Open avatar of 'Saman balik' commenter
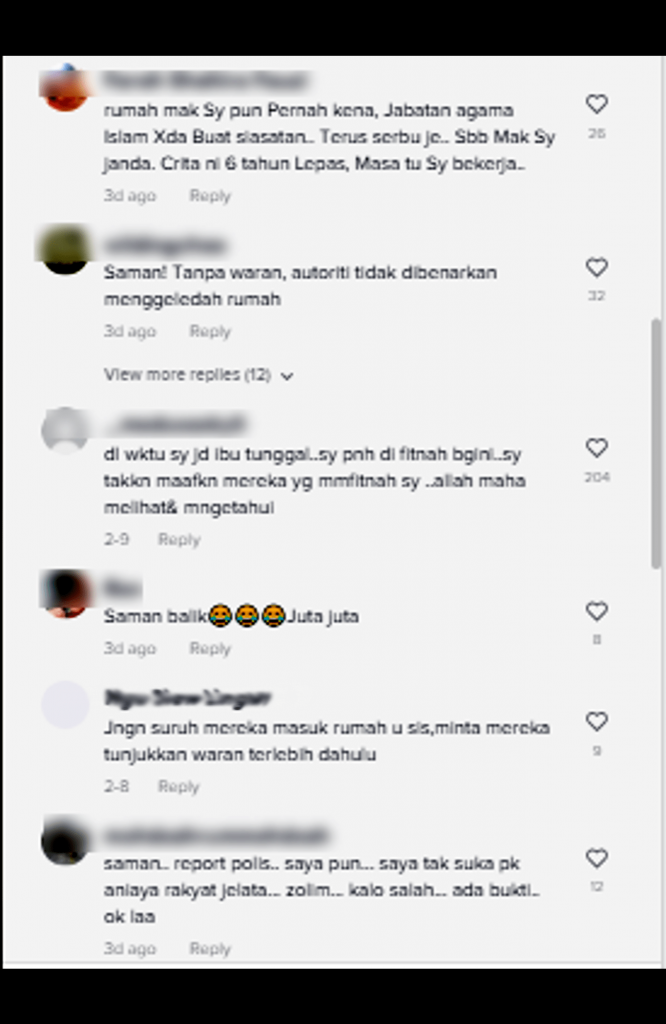The width and height of the screenshot is (666, 1024). pos(65,594)
